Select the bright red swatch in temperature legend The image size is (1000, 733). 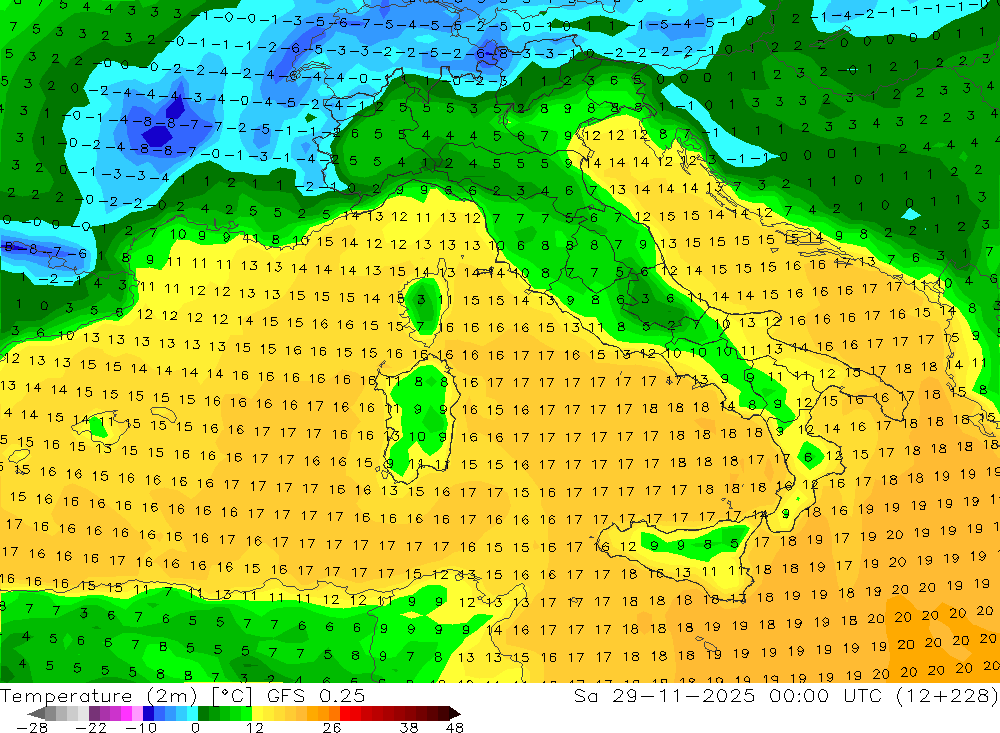[x=345, y=713]
